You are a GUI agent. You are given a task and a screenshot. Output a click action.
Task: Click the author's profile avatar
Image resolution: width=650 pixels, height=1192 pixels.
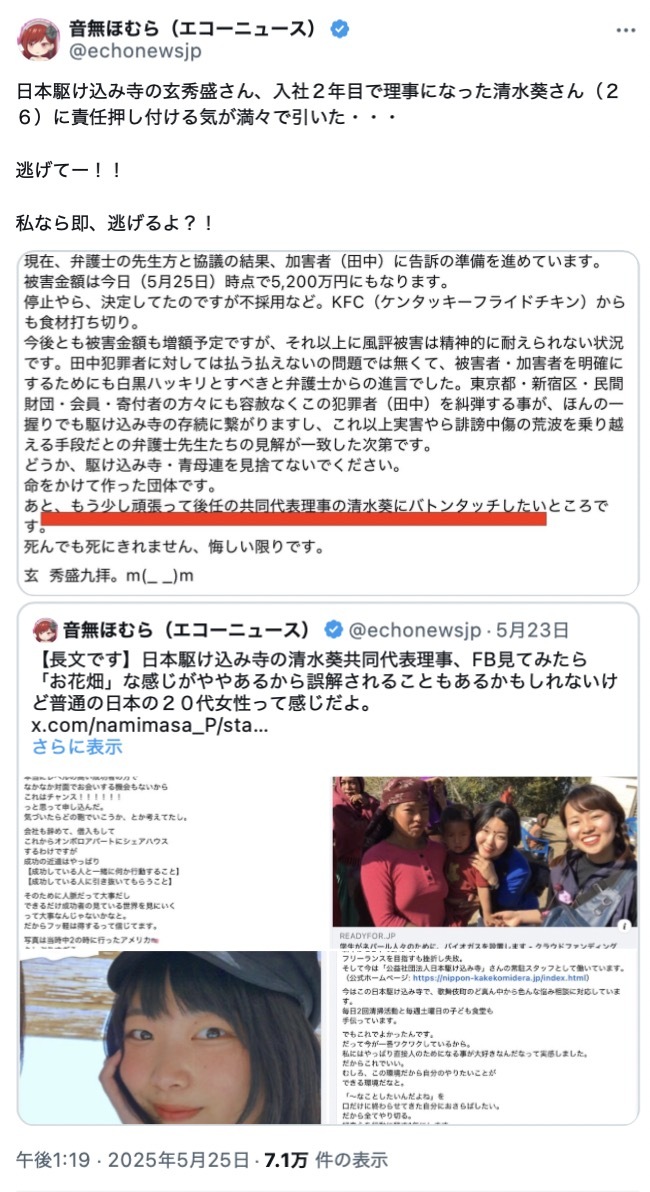pos(39,40)
